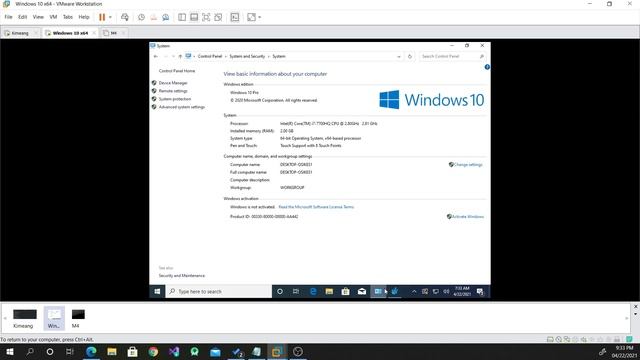This screenshot has width=640, height=360.
Task: Open System protection link
Action: click(x=175, y=99)
